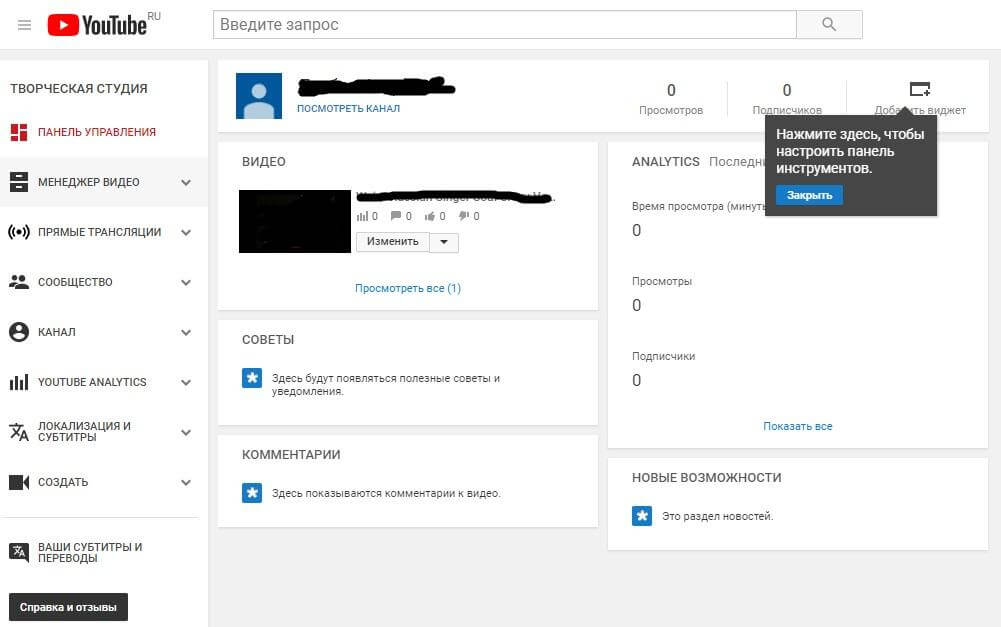Viewport: 1001px width, 627px height.
Task: Expand the YouTube Analytics chevron
Action: pos(186,381)
